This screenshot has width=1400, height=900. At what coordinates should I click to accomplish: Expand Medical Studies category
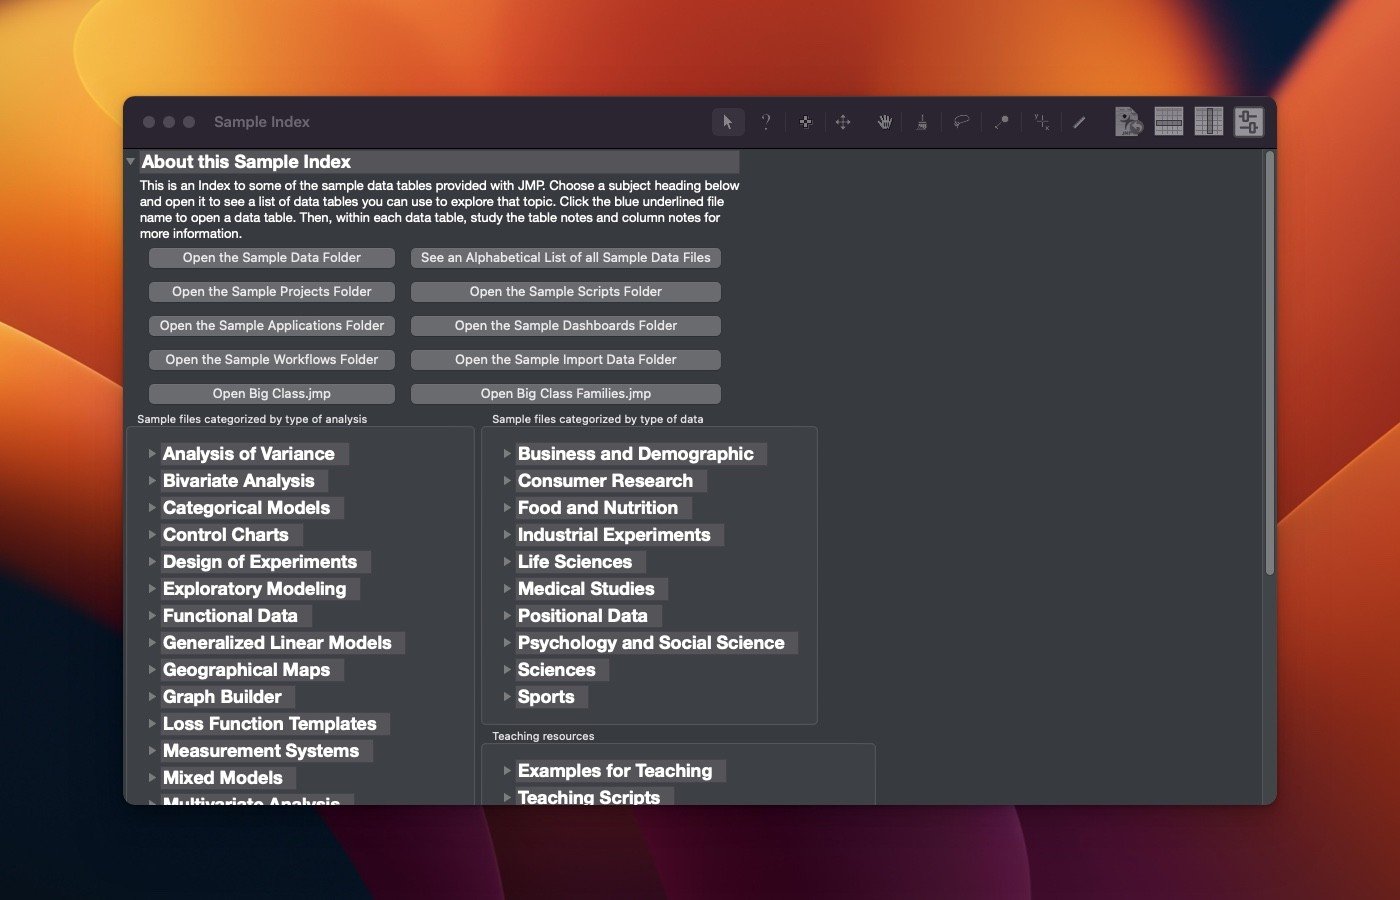507,589
